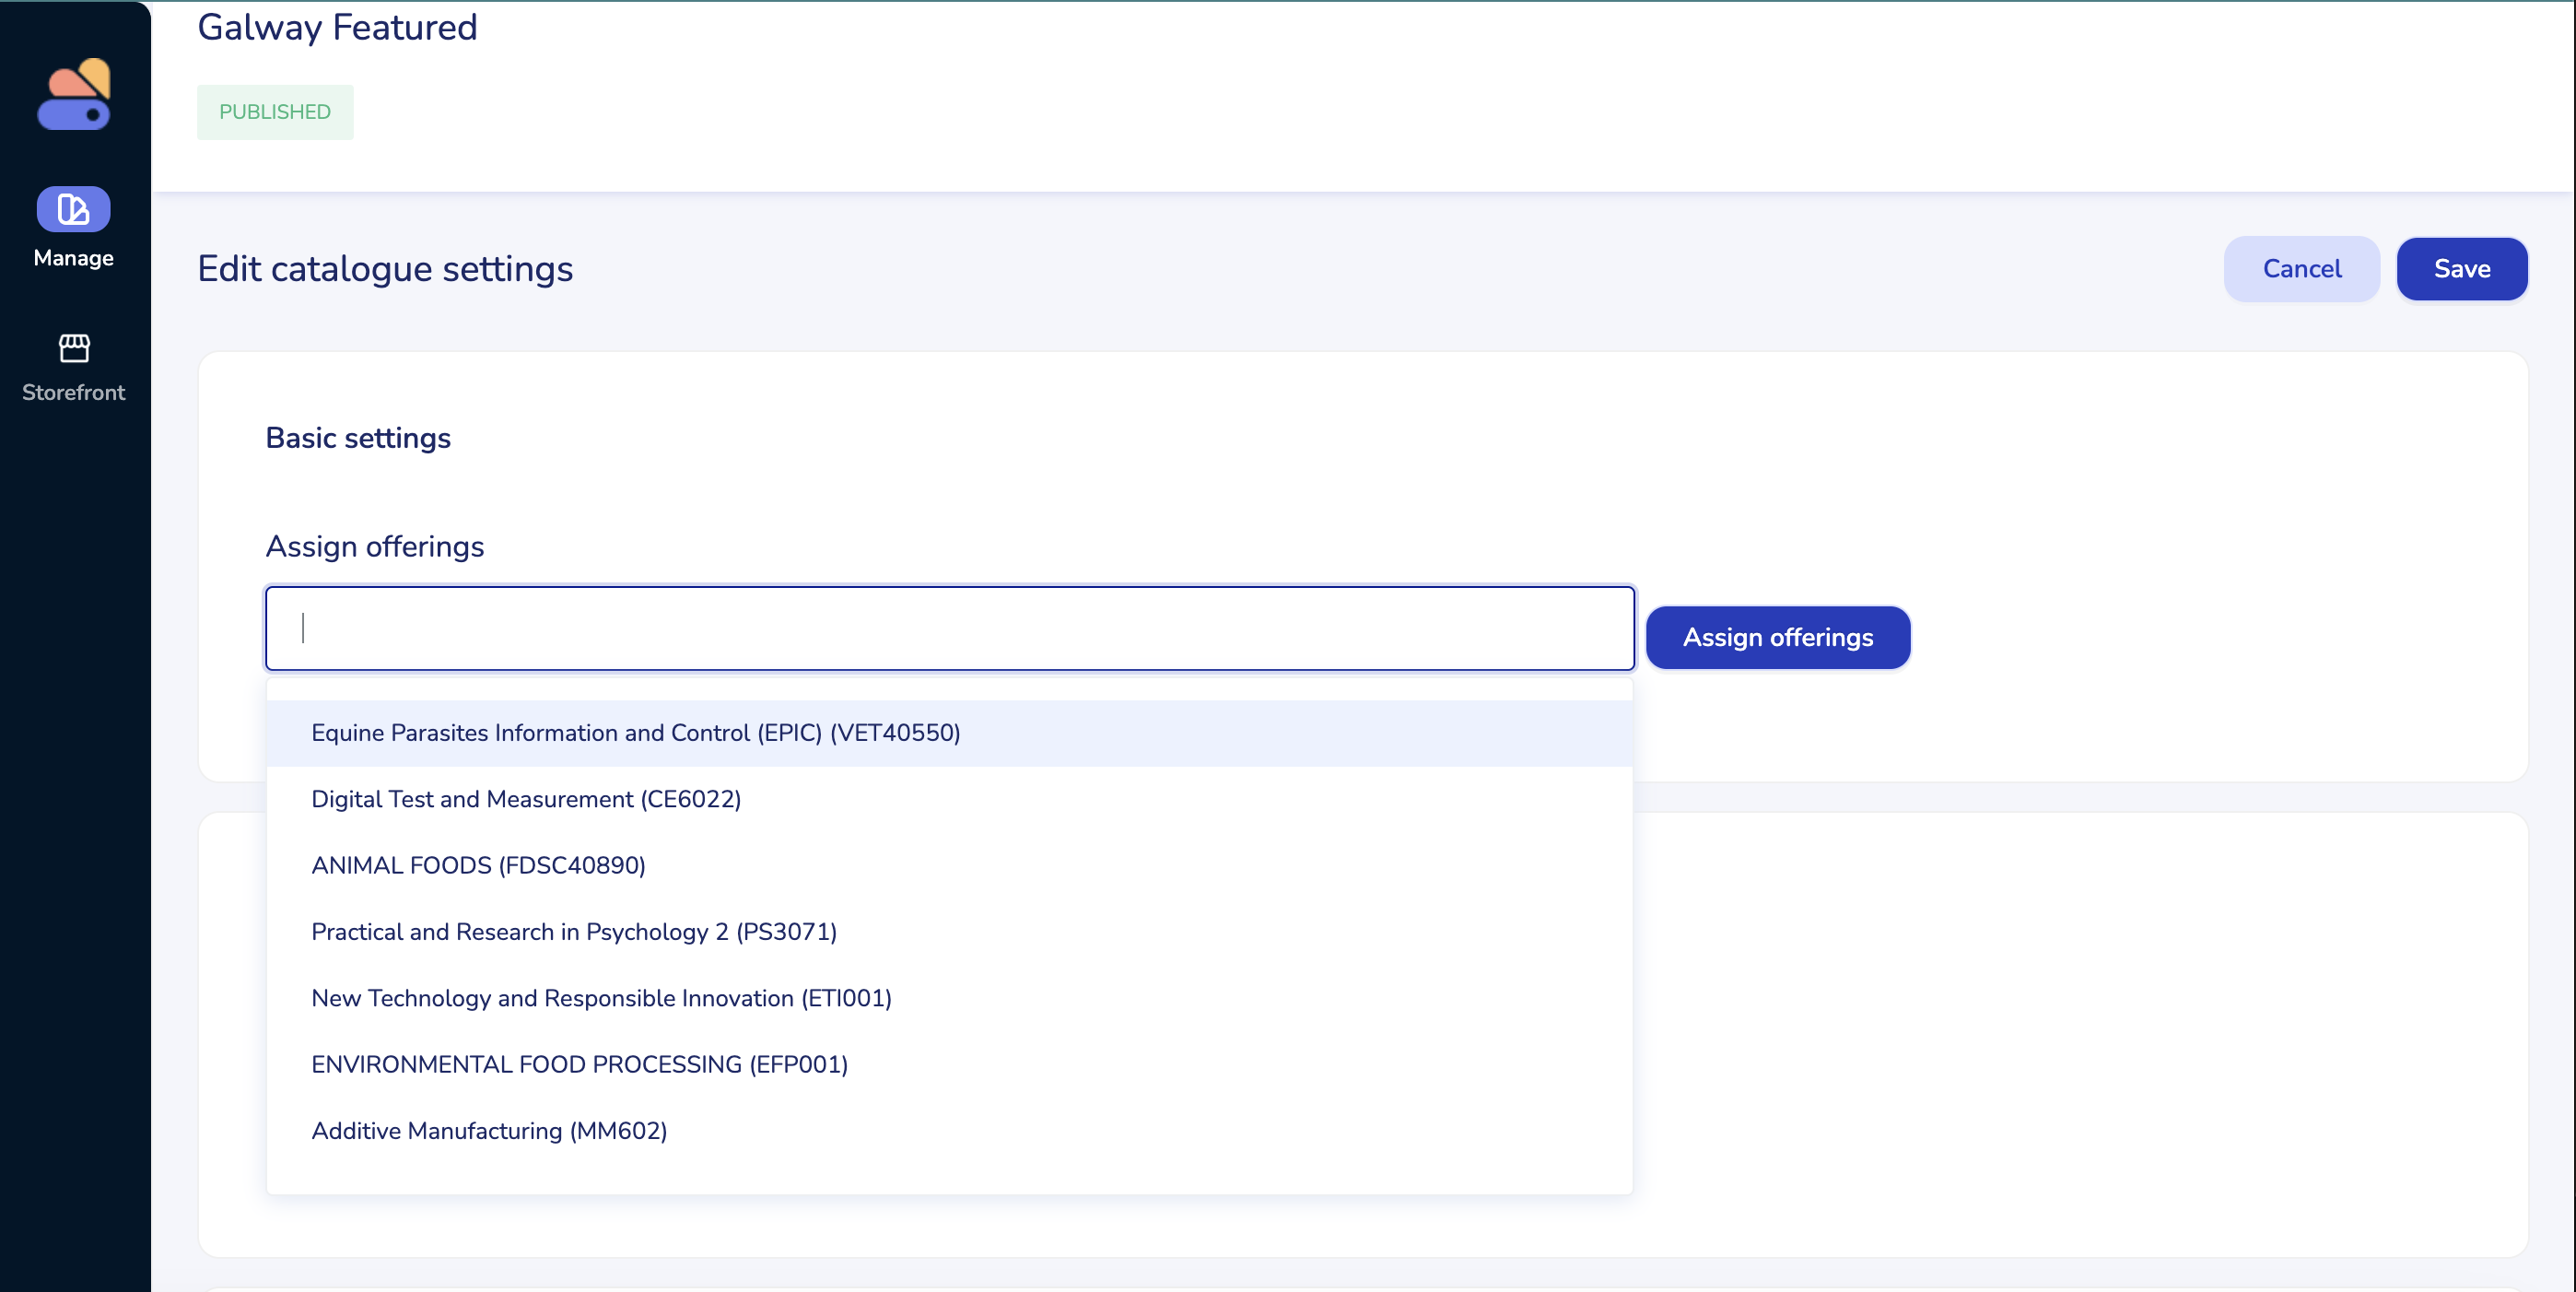Click the Manage sidebar label
The image size is (2576, 1292).
pyautogui.click(x=74, y=258)
